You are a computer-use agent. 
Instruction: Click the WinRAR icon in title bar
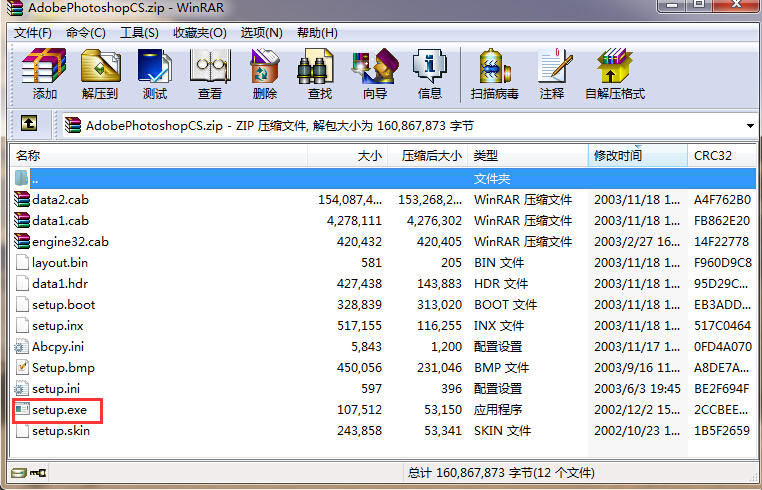[x=15, y=8]
